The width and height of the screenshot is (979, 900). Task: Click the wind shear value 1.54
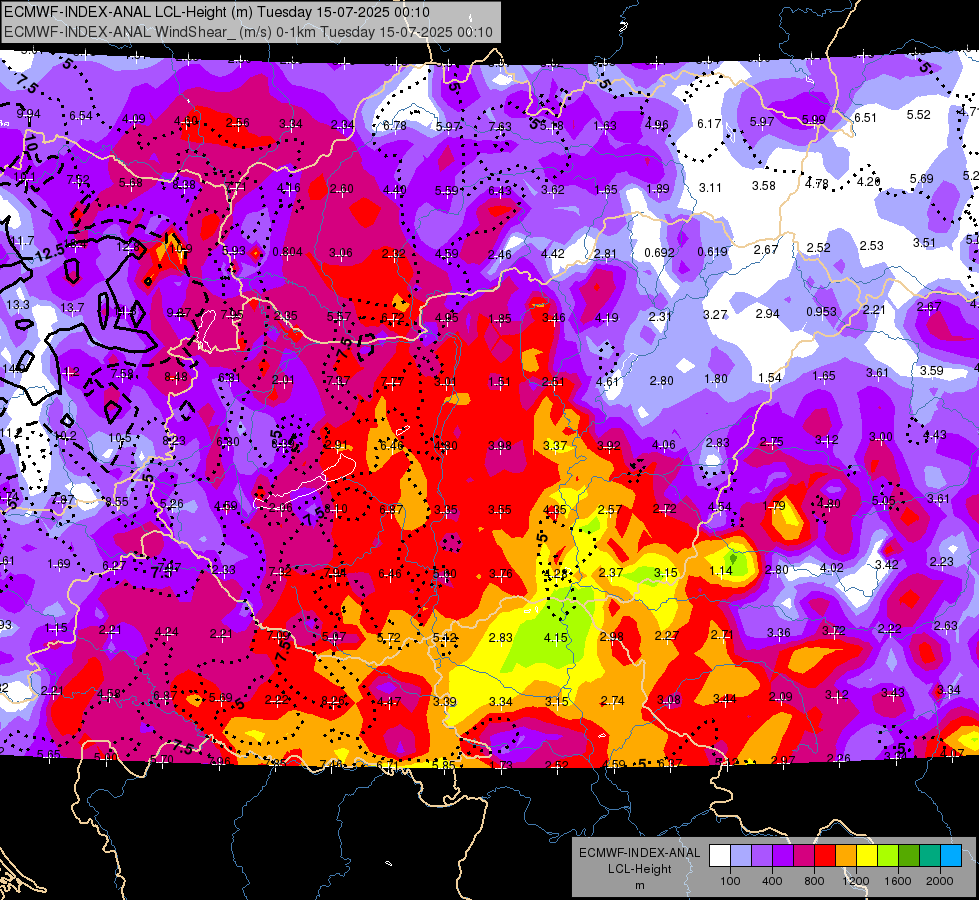(x=770, y=377)
